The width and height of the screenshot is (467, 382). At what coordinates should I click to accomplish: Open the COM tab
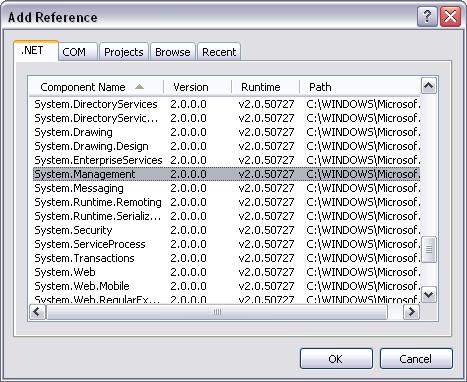click(78, 52)
